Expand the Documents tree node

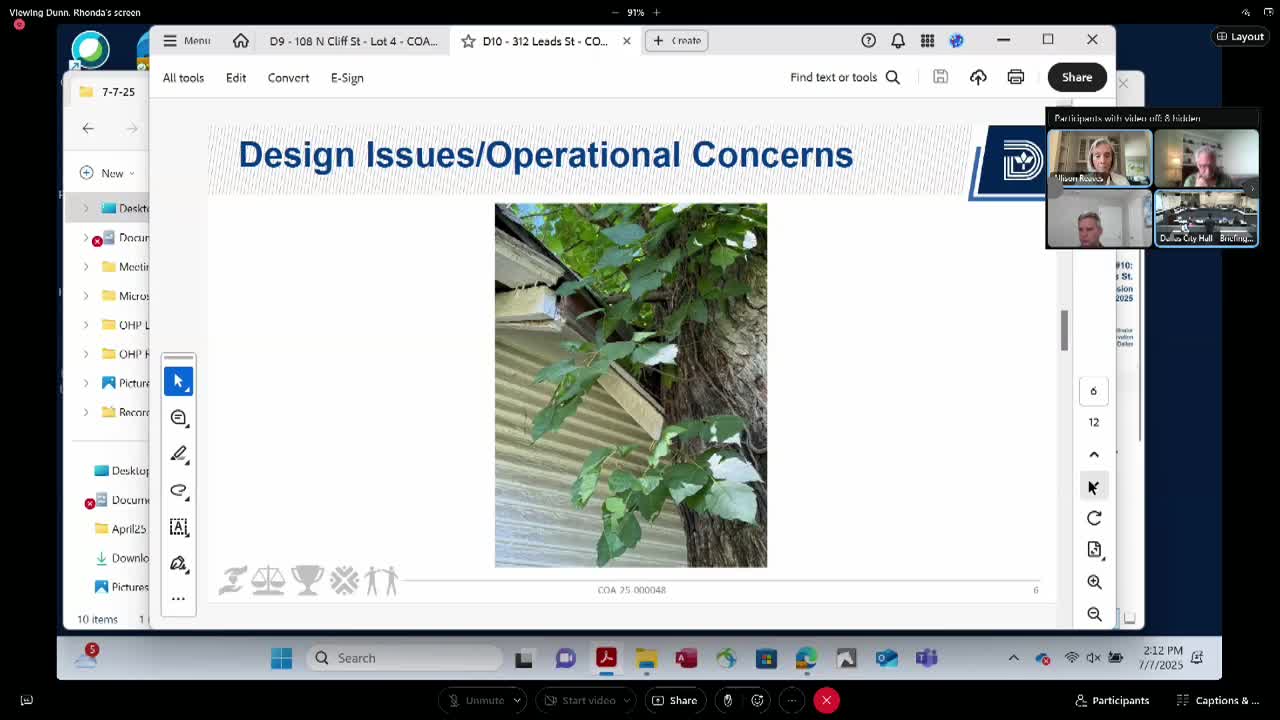point(85,238)
